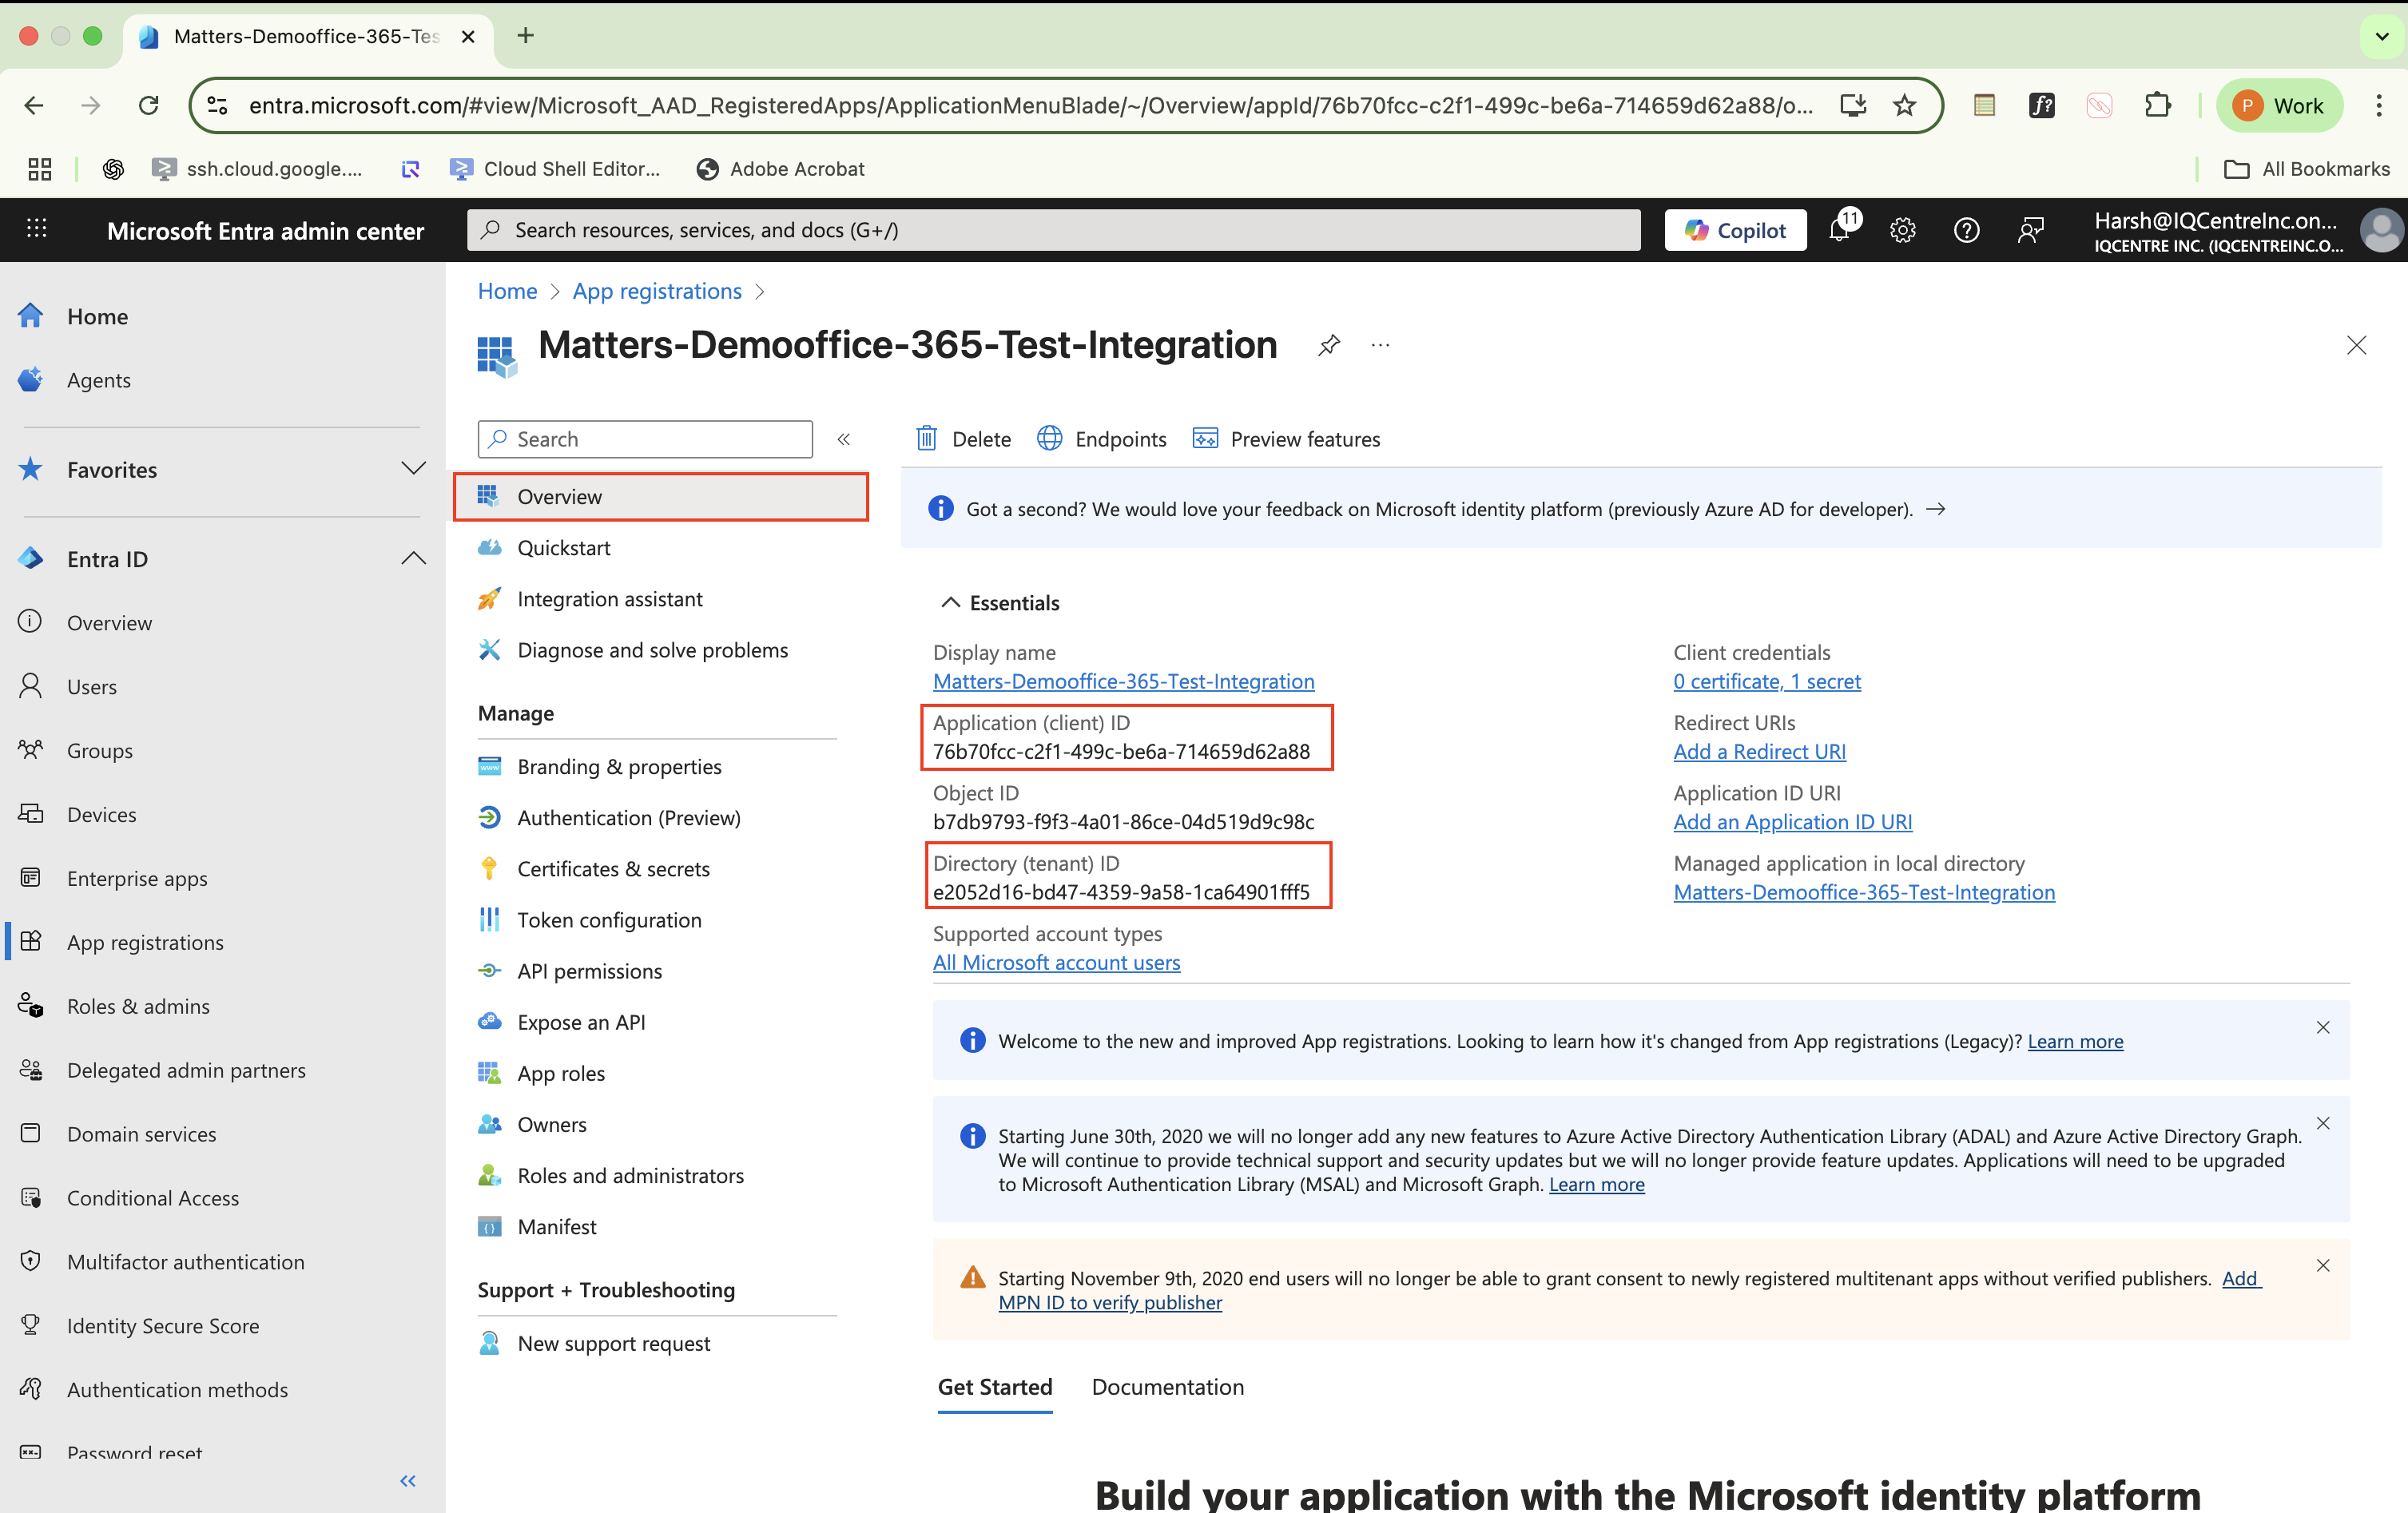Open the help question mark icon
Screen dimensions: 2408x1513
tap(1966, 230)
